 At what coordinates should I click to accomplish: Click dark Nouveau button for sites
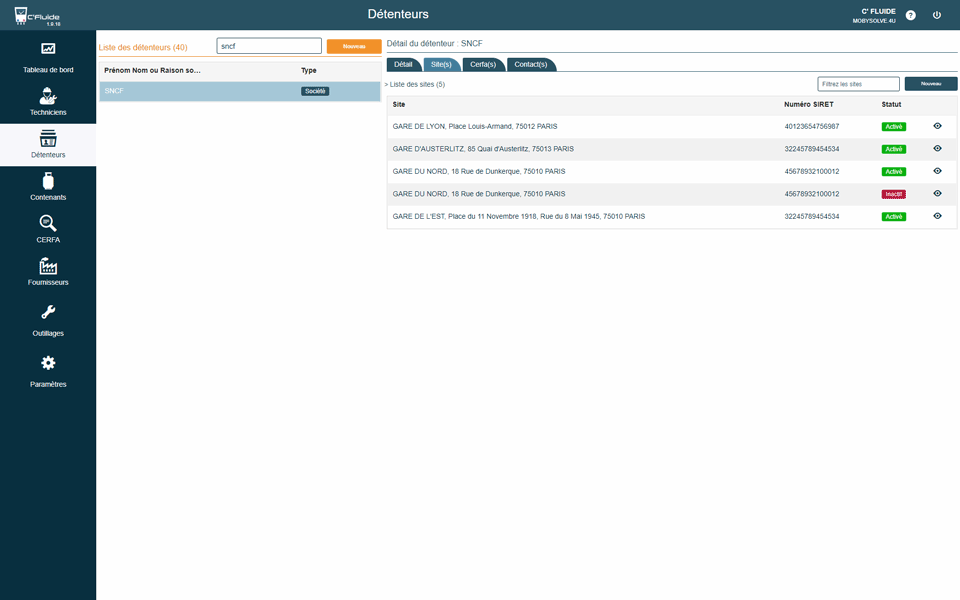point(931,84)
